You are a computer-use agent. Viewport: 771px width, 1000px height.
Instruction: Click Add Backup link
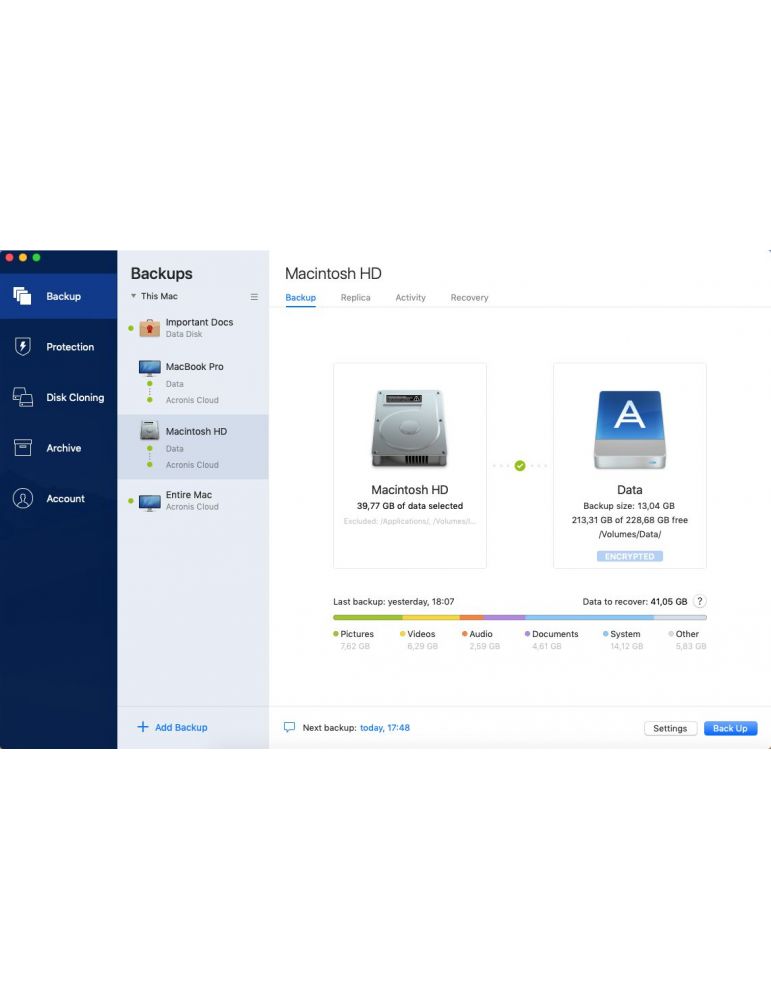(181, 727)
